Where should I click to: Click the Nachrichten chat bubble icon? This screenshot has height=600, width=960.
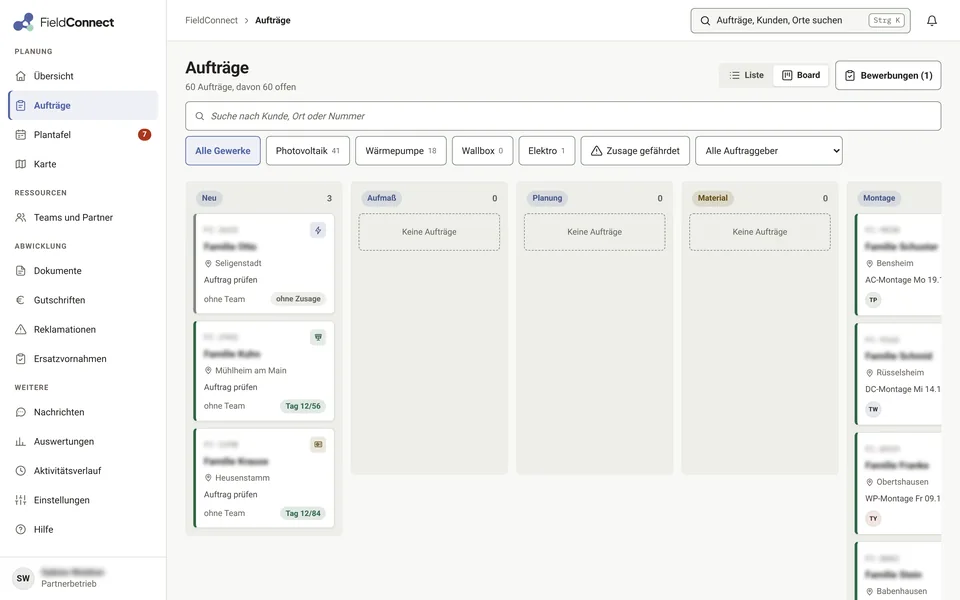21,412
